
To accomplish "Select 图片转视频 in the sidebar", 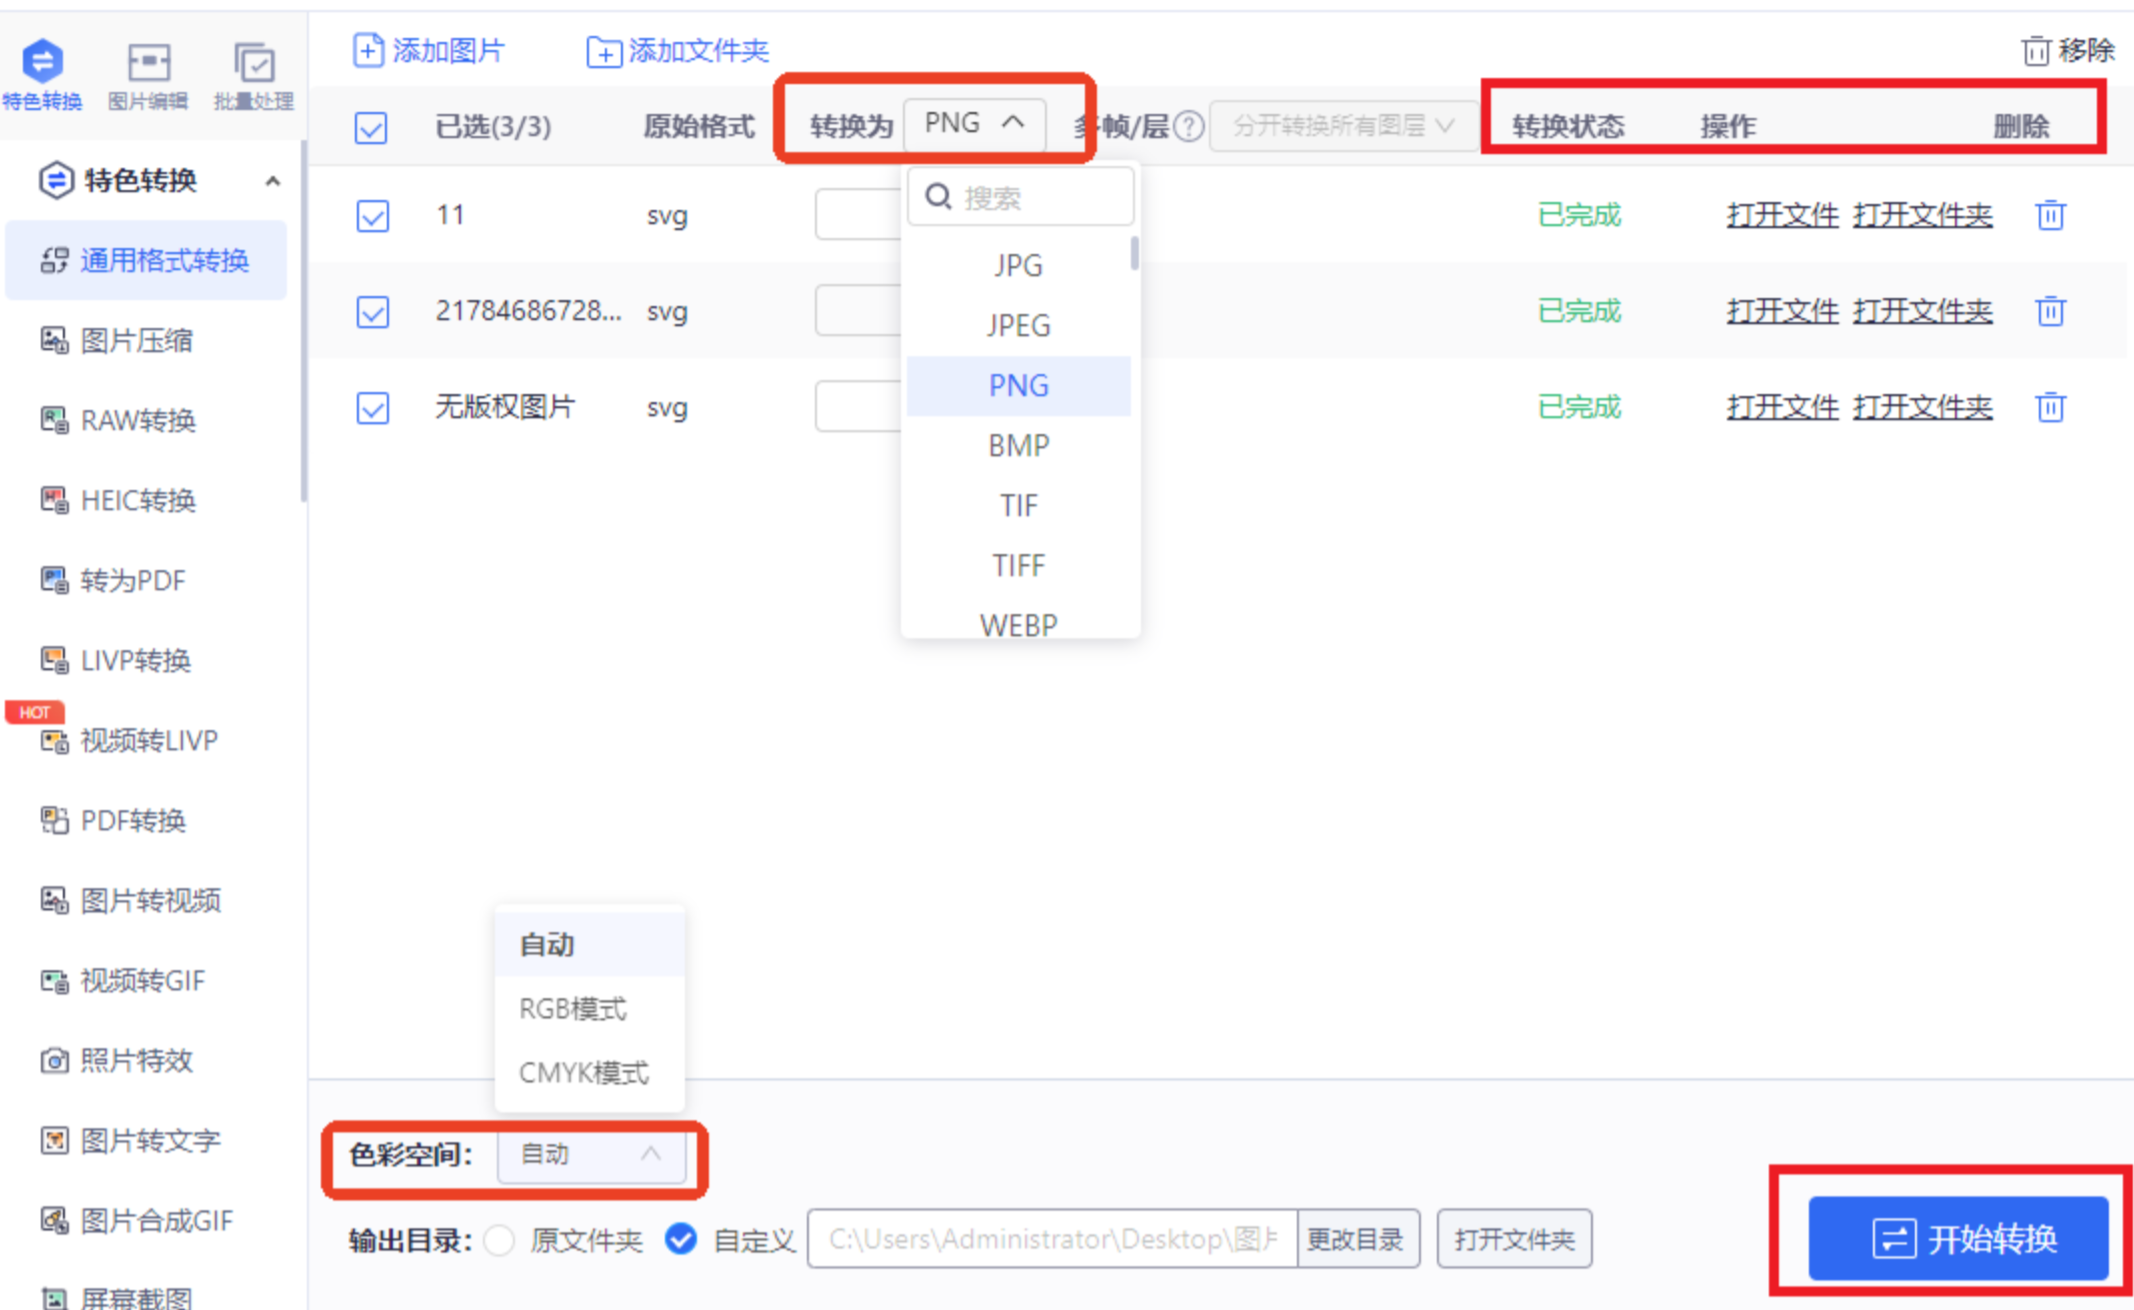I will pyautogui.click(x=146, y=901).
